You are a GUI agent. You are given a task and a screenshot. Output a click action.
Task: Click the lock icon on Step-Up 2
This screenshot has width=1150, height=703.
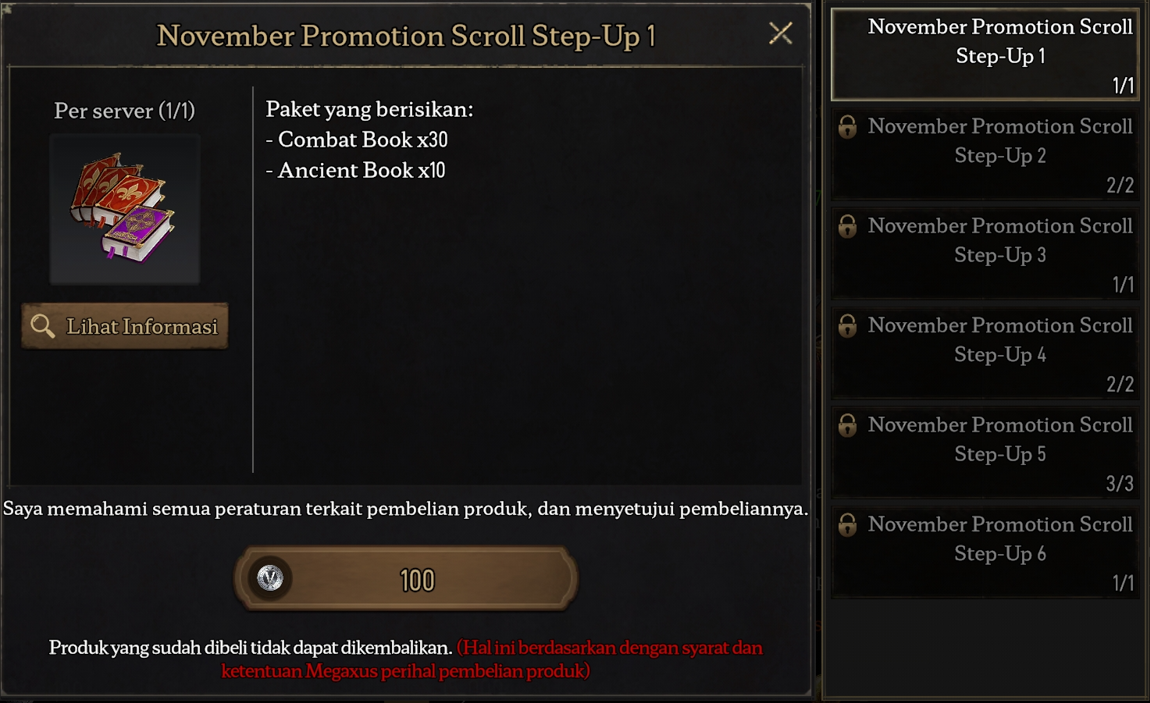tap(847, 127)
